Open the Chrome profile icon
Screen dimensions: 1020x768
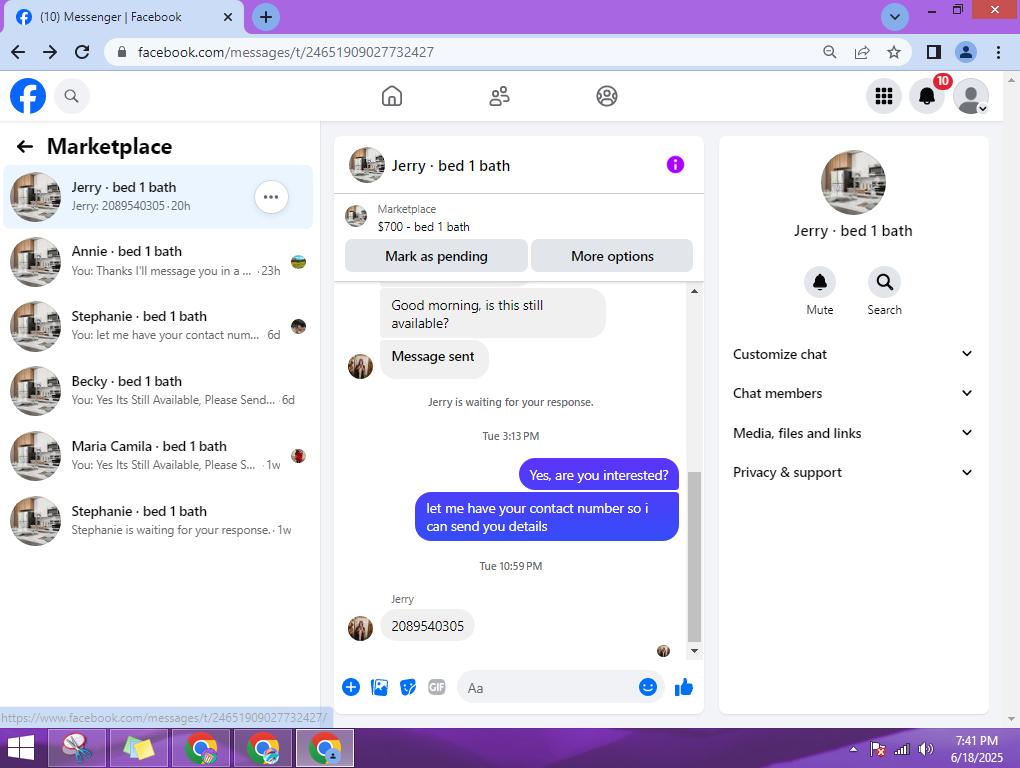point(966,52)
